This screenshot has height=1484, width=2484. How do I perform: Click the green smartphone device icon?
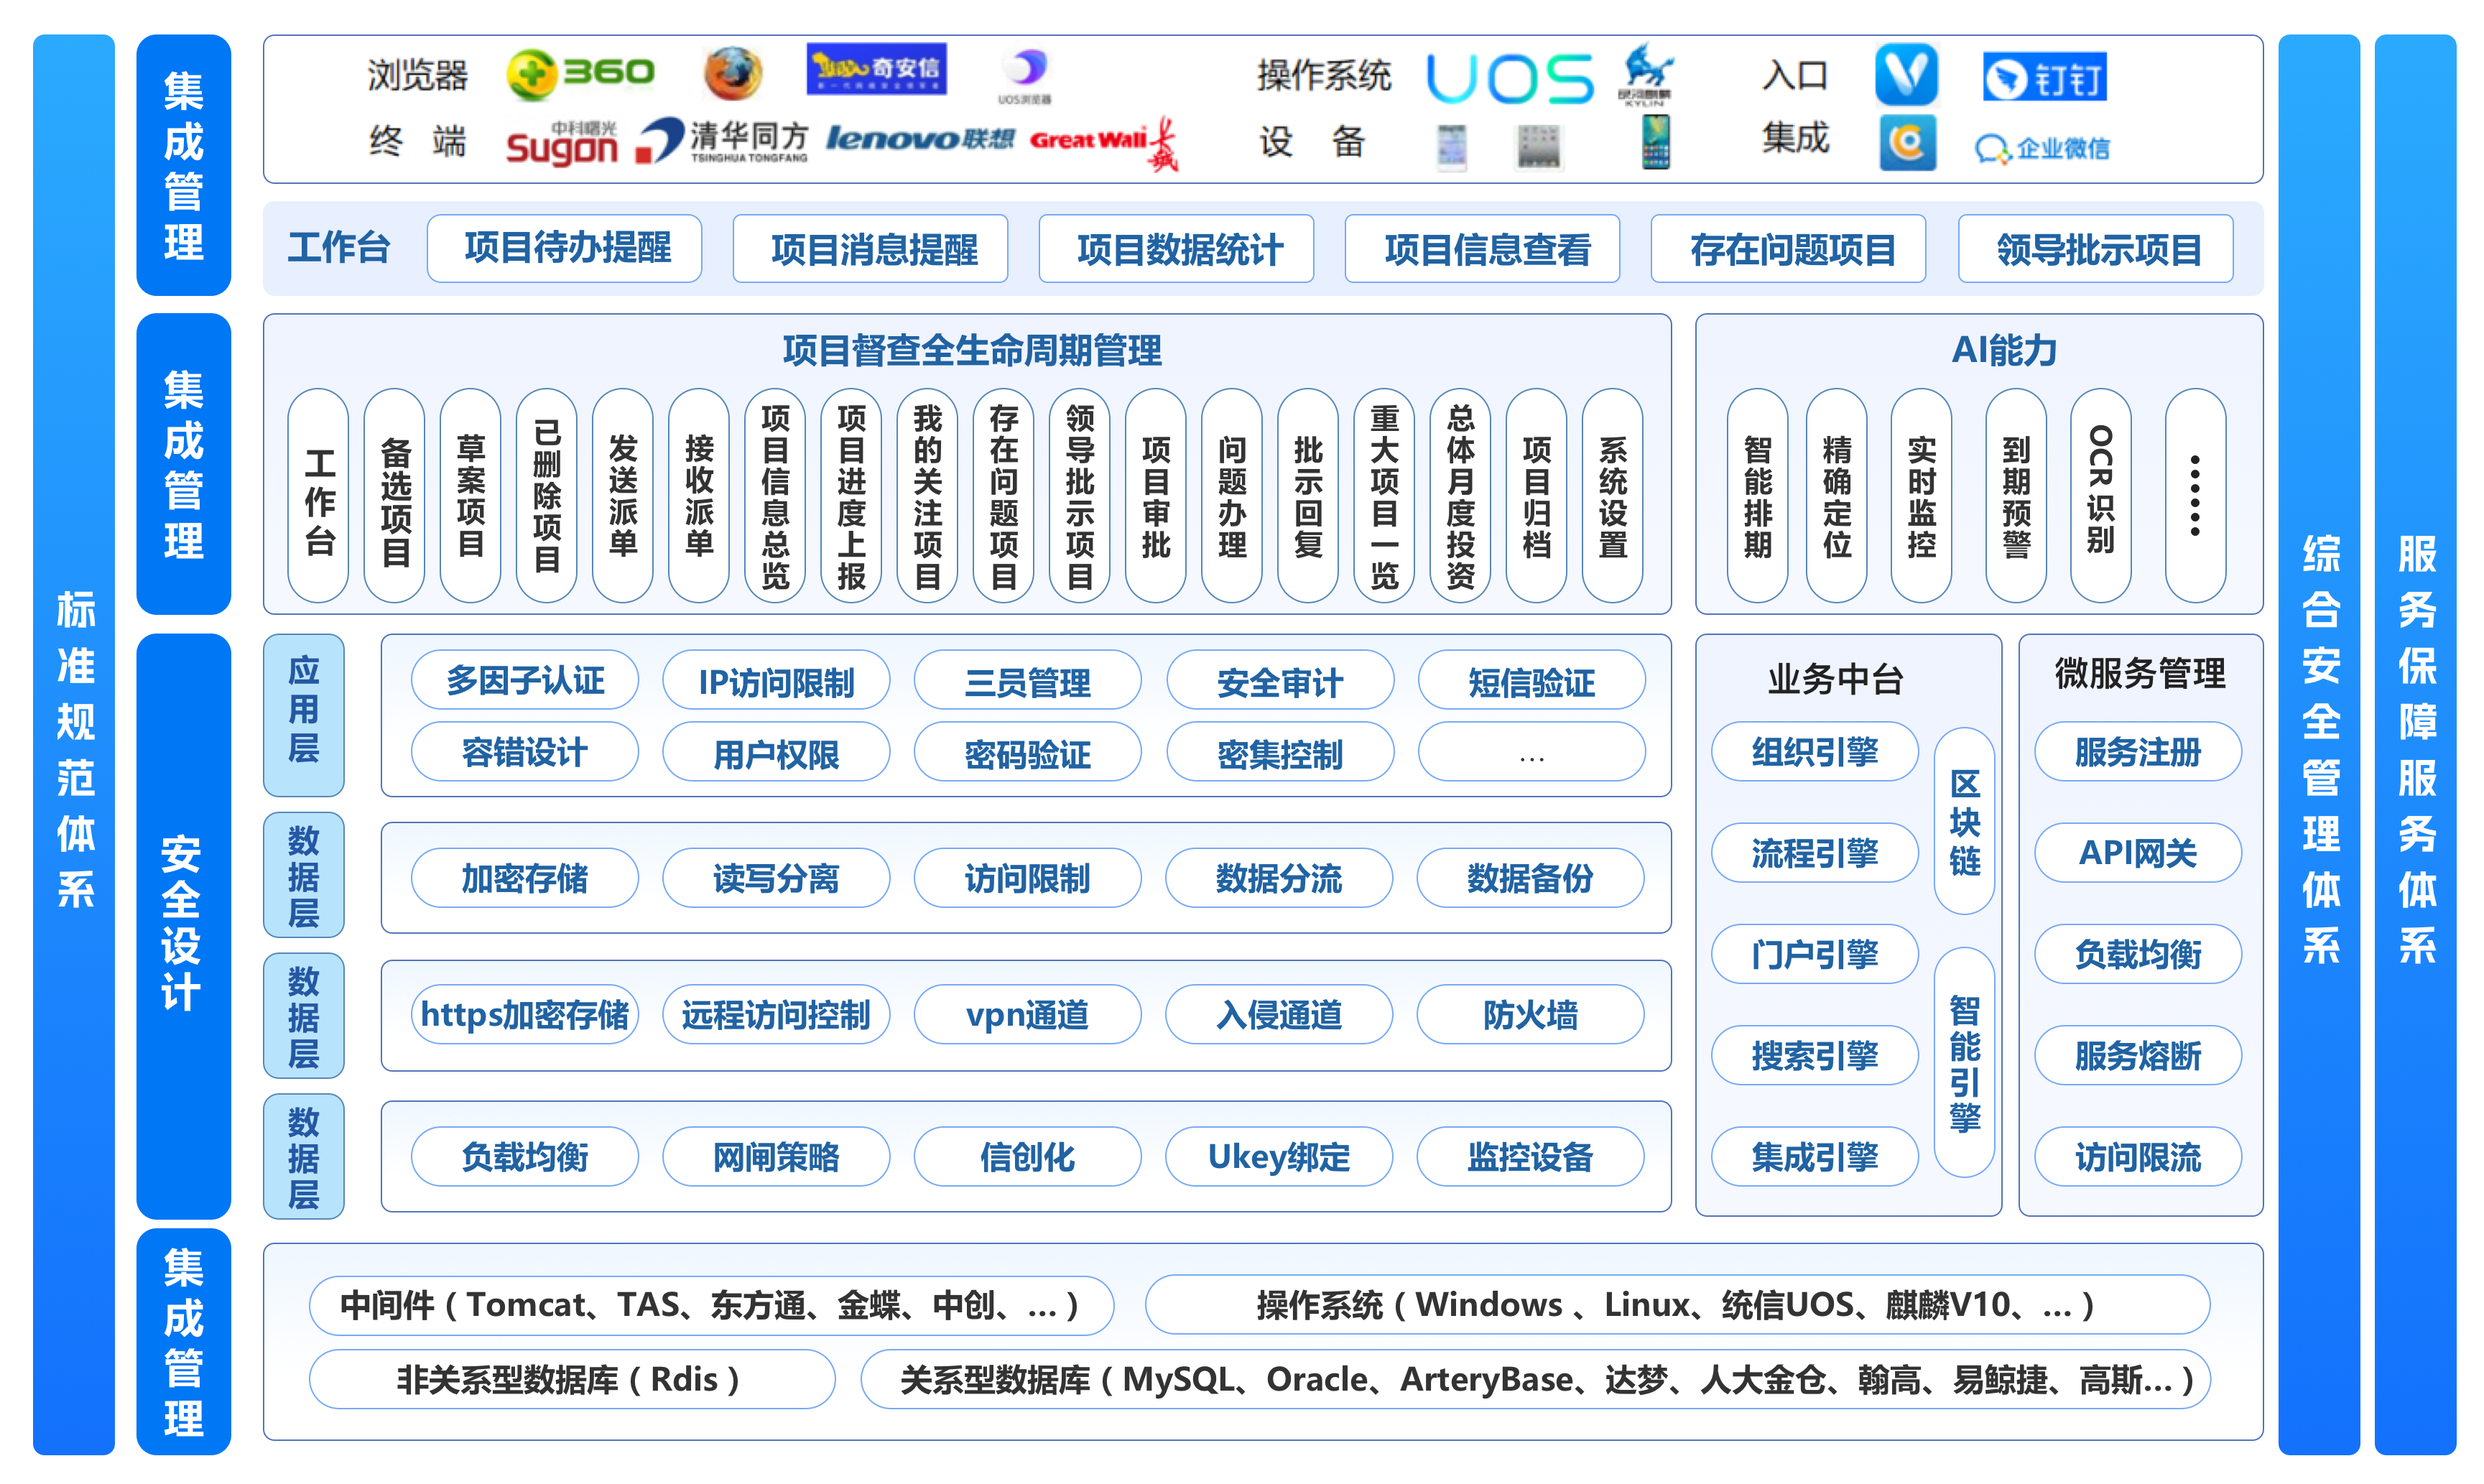tap(1655, 142)
